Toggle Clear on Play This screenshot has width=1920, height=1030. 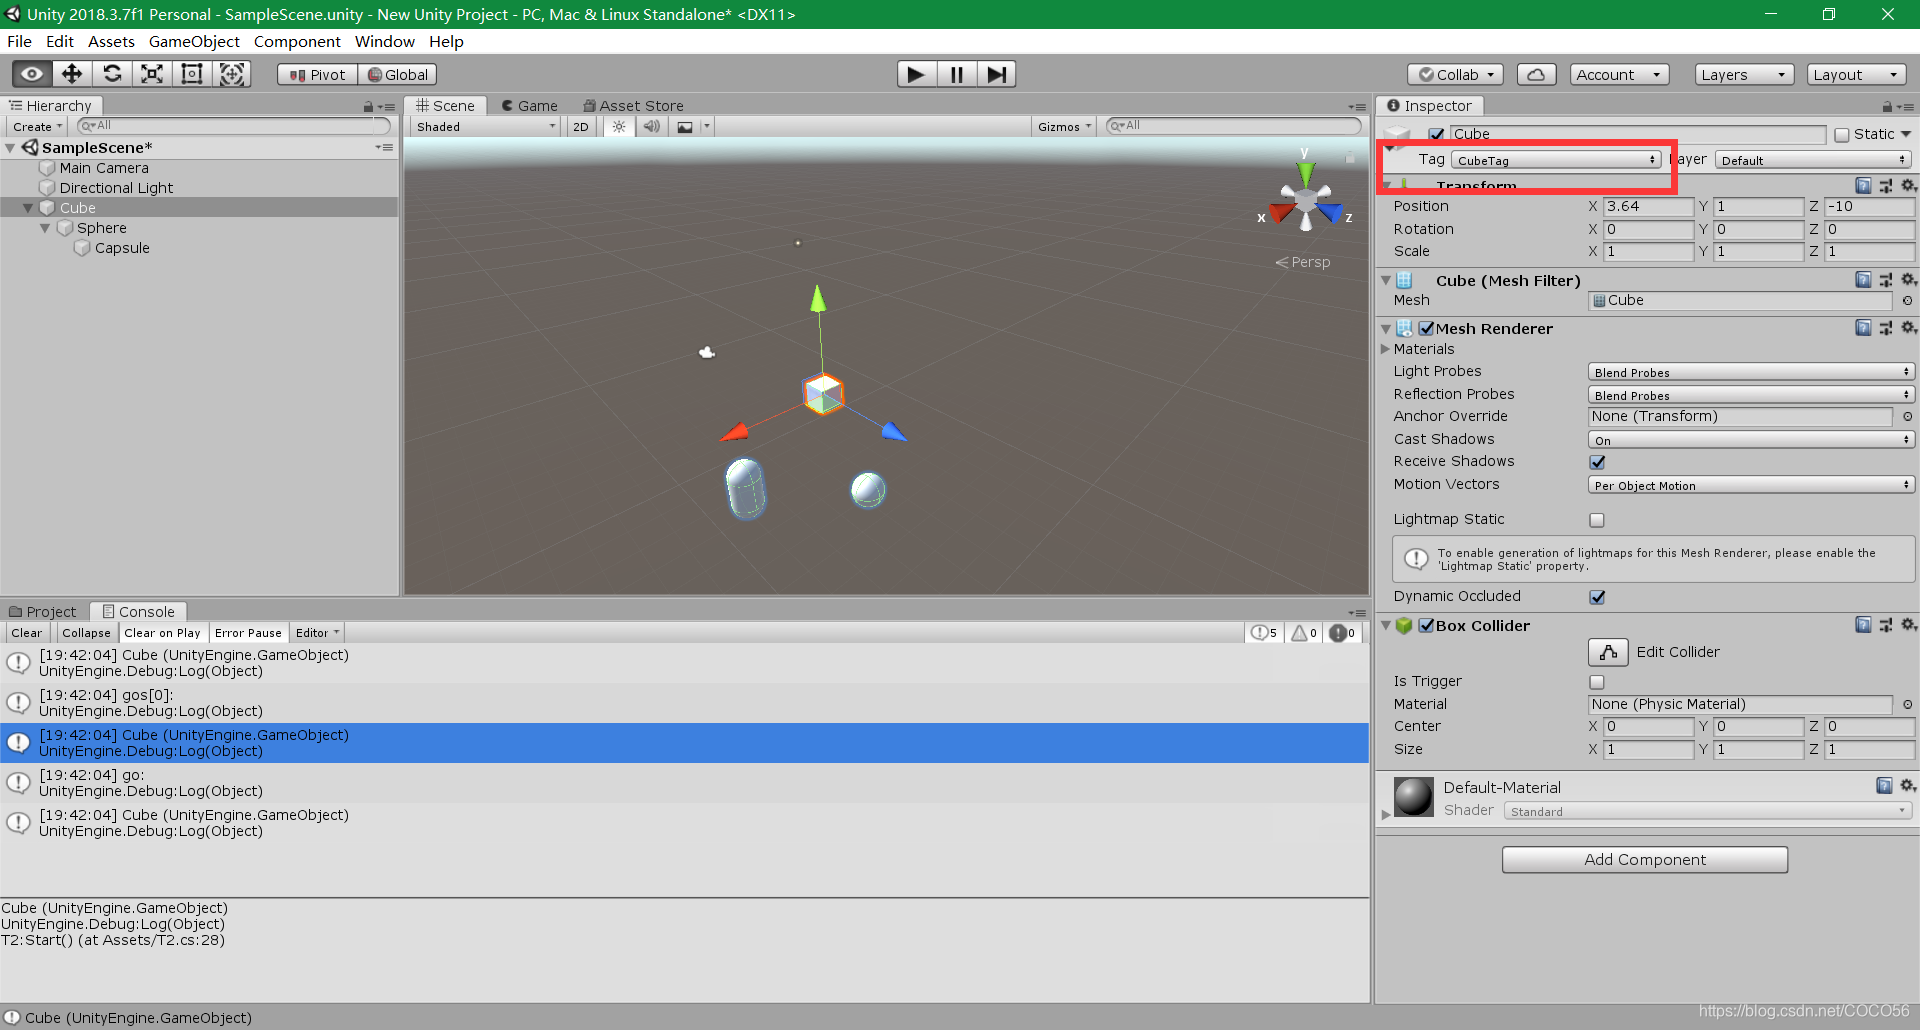coord(162,633)
